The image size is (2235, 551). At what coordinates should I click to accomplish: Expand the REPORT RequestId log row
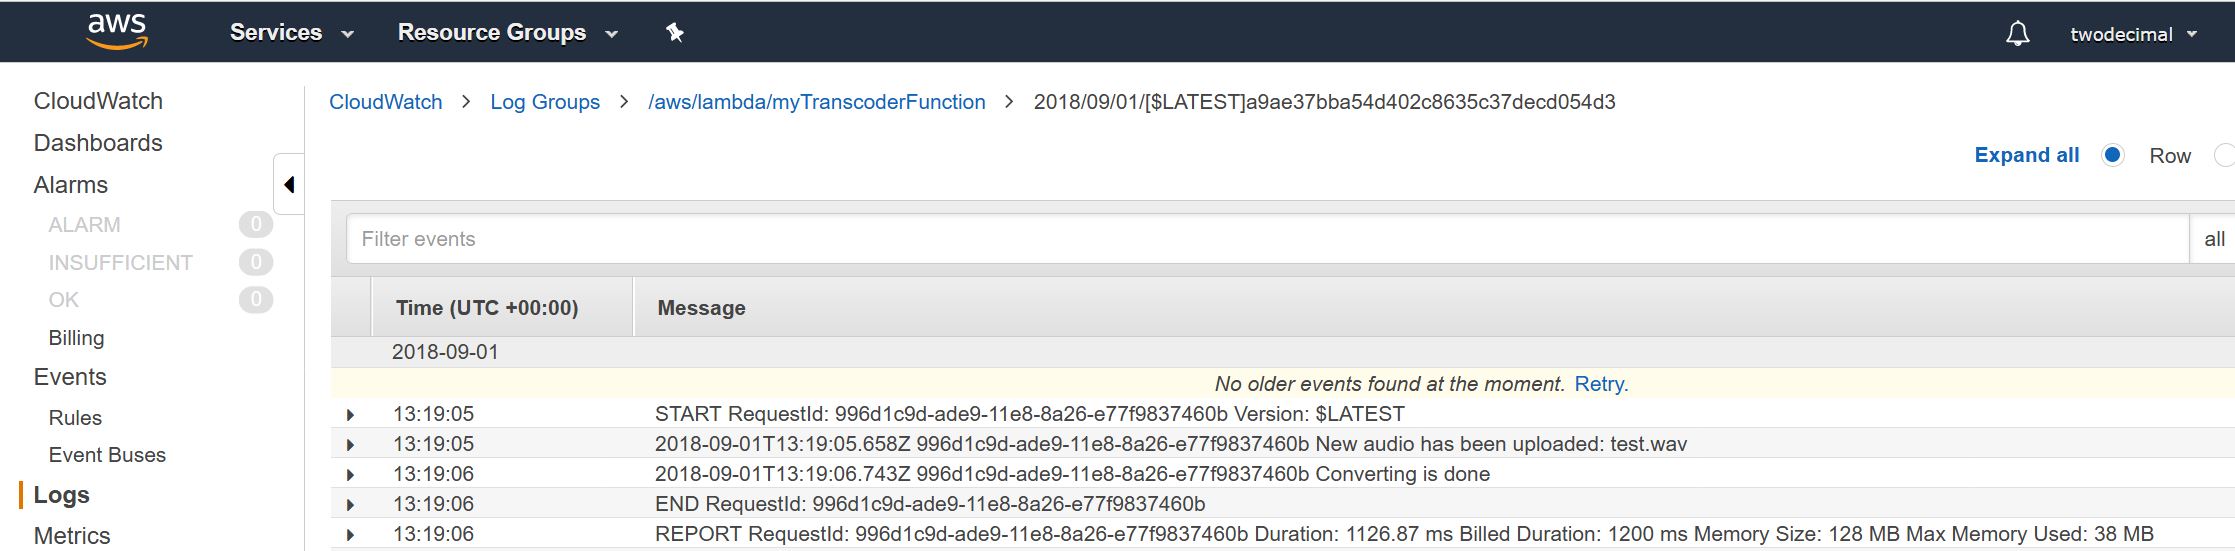(x=350, y=535)
